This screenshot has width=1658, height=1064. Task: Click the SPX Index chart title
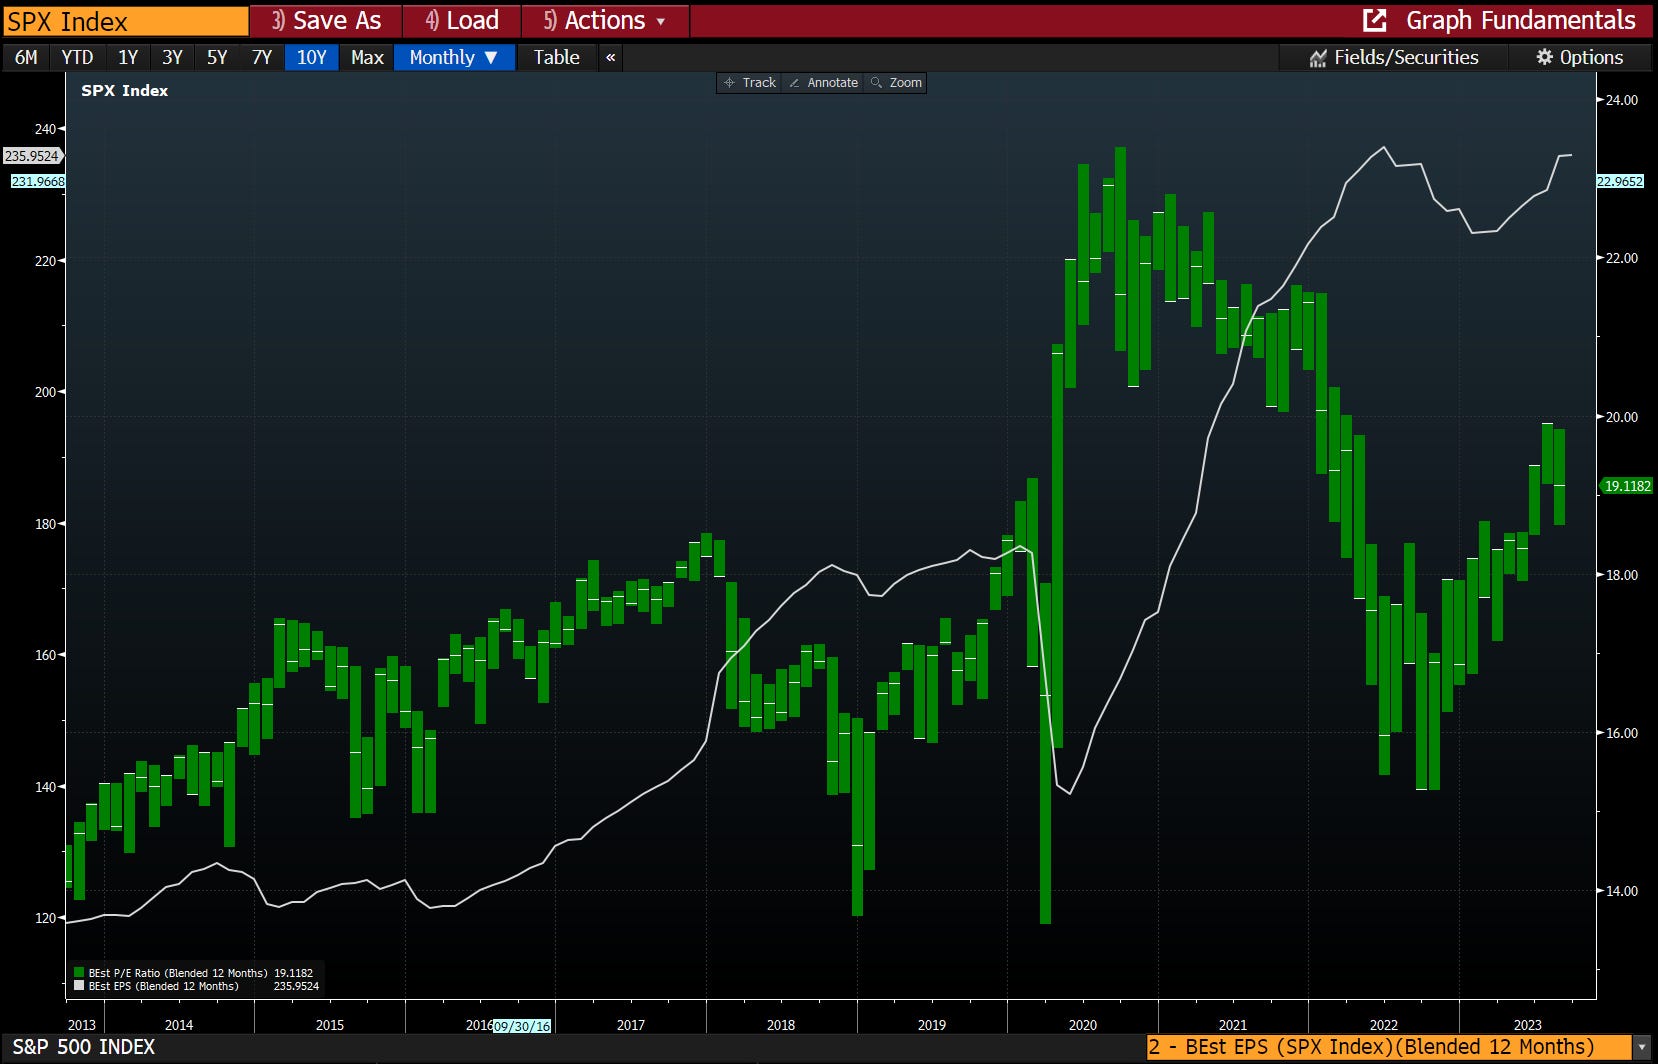coord(124,90)
